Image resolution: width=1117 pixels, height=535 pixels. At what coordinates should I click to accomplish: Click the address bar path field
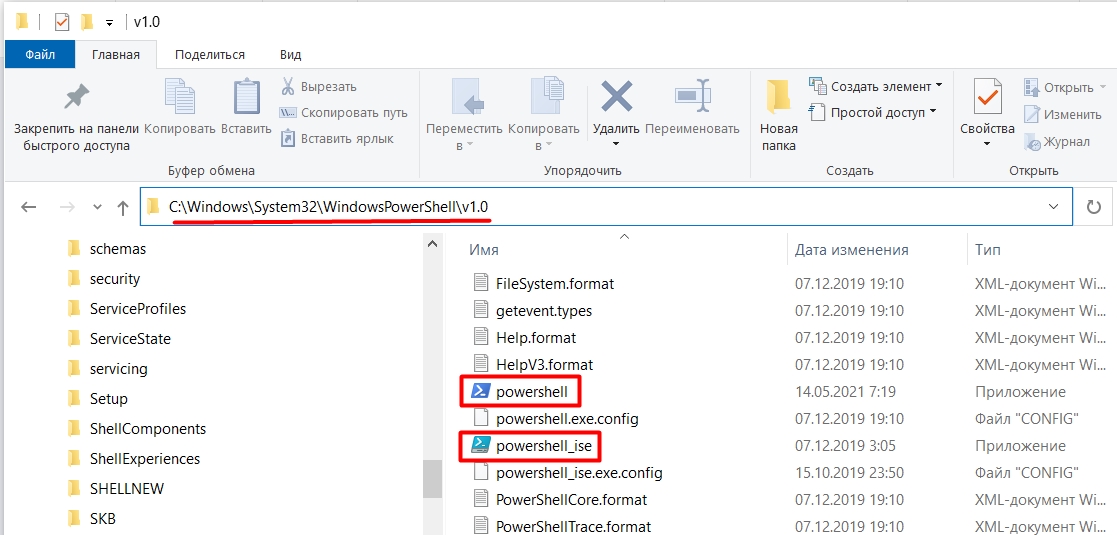(x=606, y=207)
